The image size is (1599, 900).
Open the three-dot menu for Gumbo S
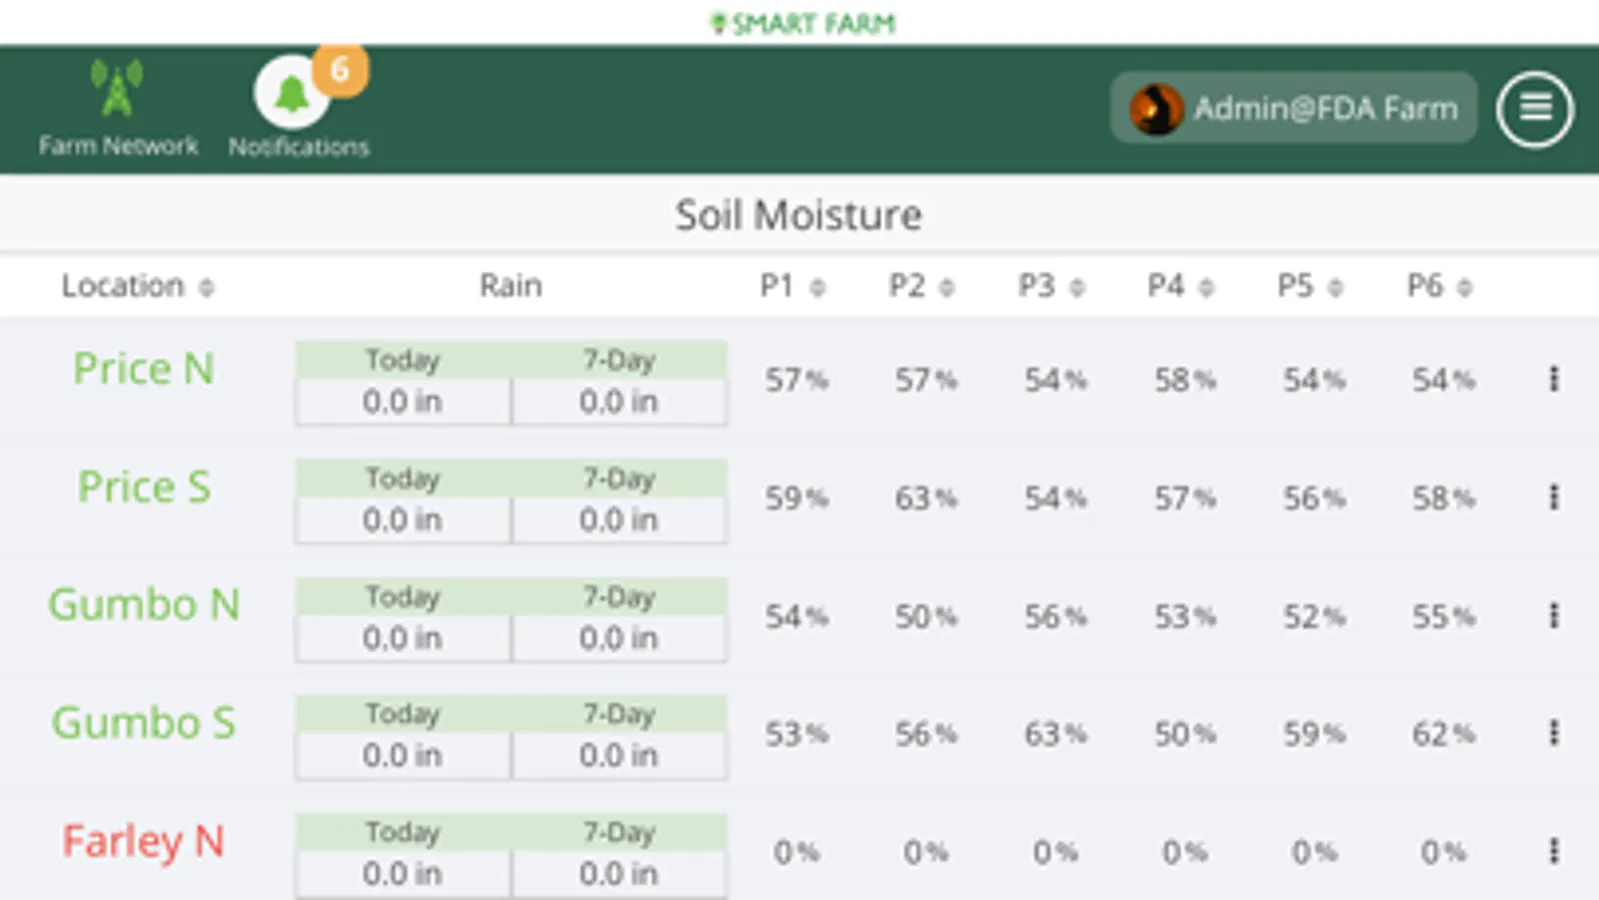(x=1553, y=733)
